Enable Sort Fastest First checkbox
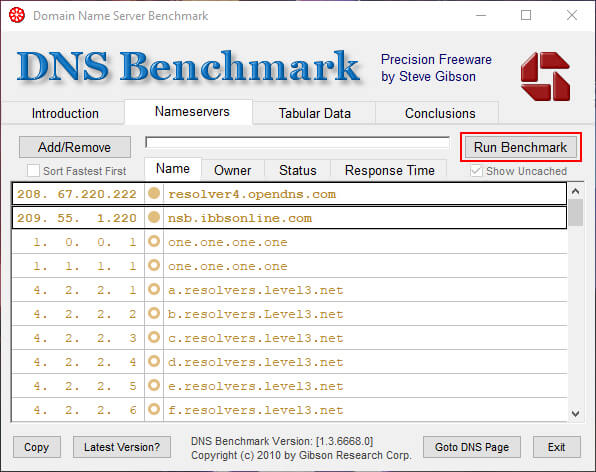The image size is (596, 472). click(x=33, y=171)
